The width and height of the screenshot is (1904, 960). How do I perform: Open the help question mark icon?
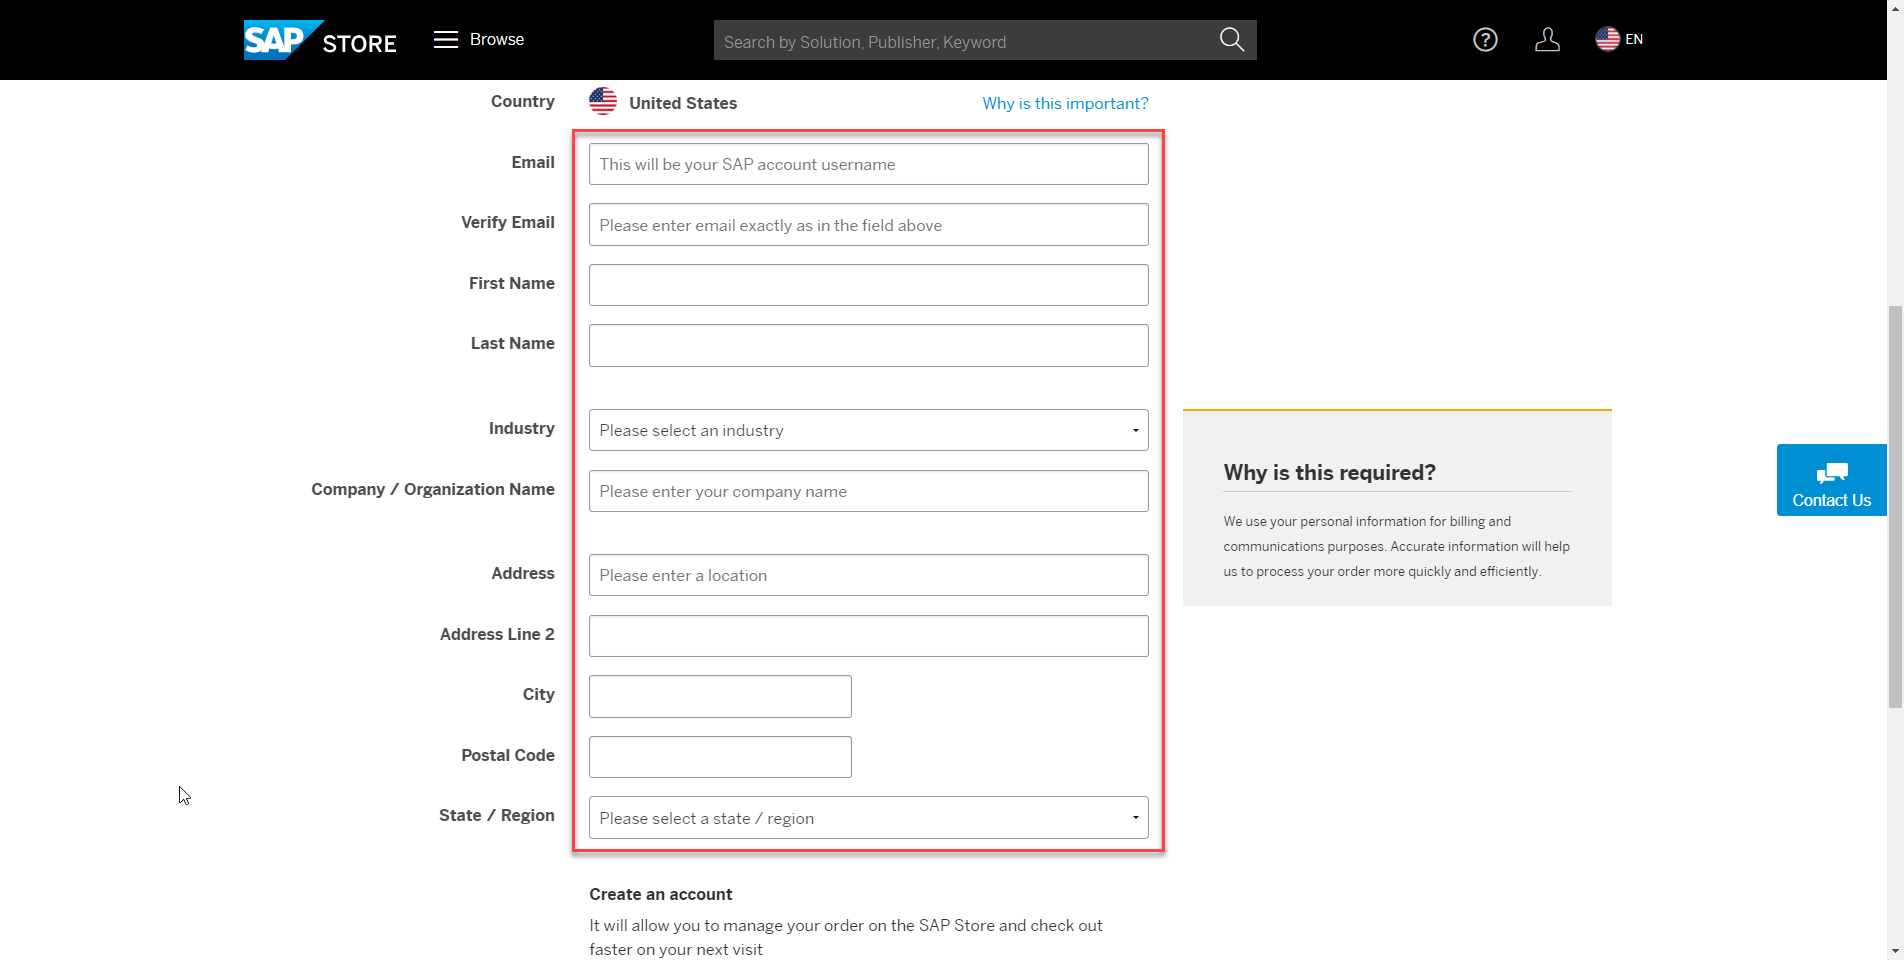[x=1485, y=40]
